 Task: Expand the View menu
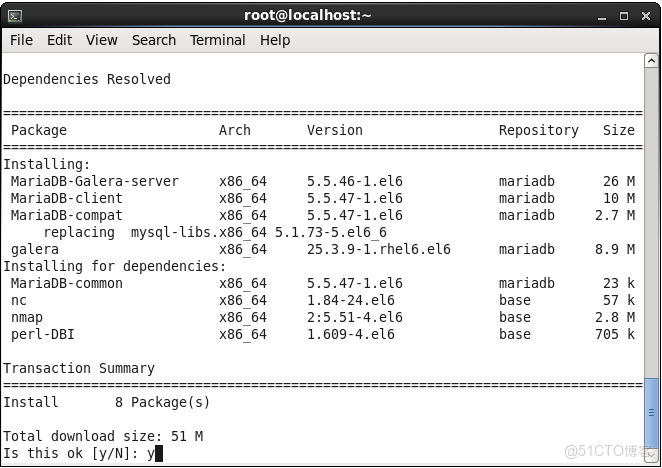coord(101,40)
